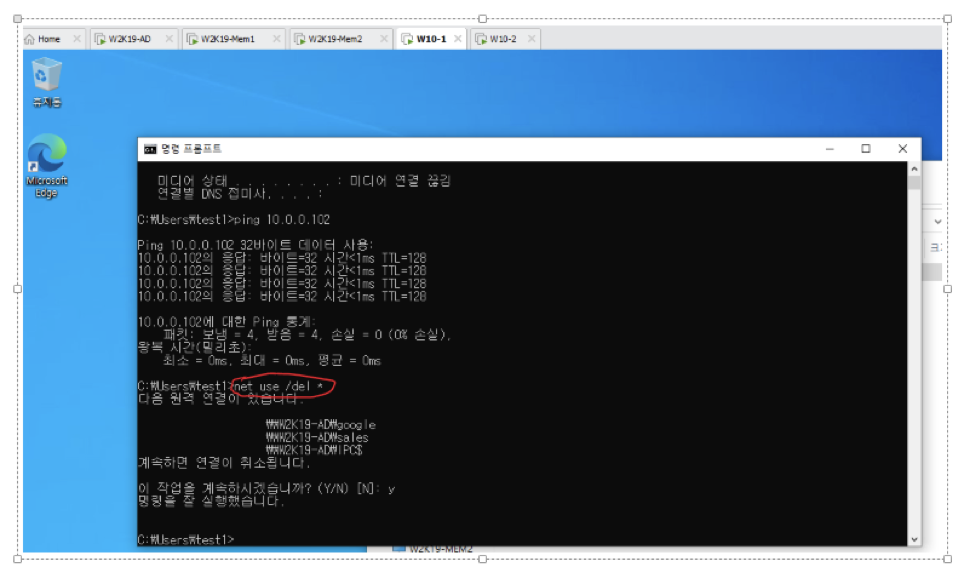964x584 pixels.
Task: Close the W10-2 tab
Action: (532, 39)
